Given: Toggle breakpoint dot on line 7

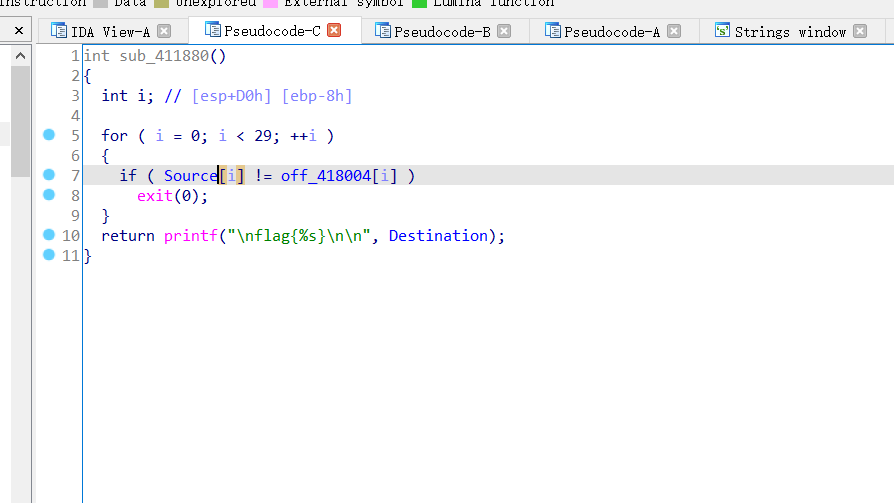Looking at the screenshot, I should click(x=49, y=175).
